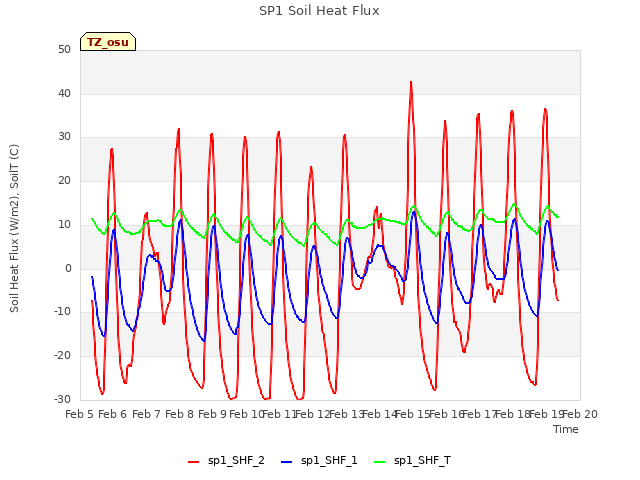The height and width of the screenshot is (480, 640).
Task: Click the Y-axis label Soil Heat Flux (W/m2), SoilT (C)
Action: (14, 228)
